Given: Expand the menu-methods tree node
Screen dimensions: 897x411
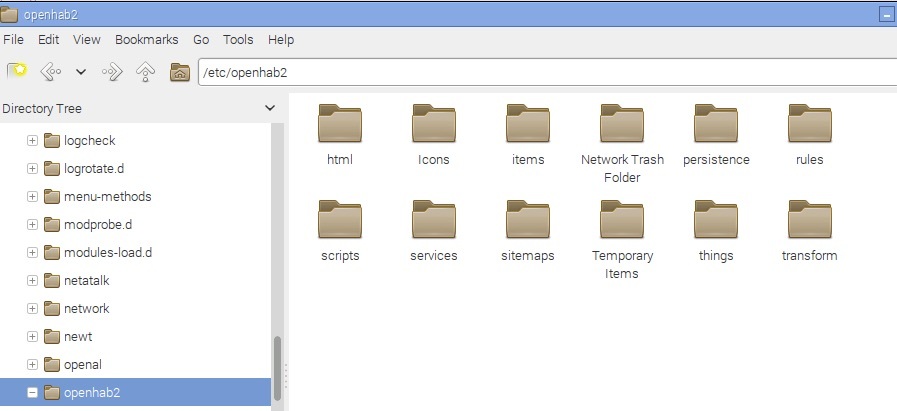Looking at the screenshot, I should [33, 196].
